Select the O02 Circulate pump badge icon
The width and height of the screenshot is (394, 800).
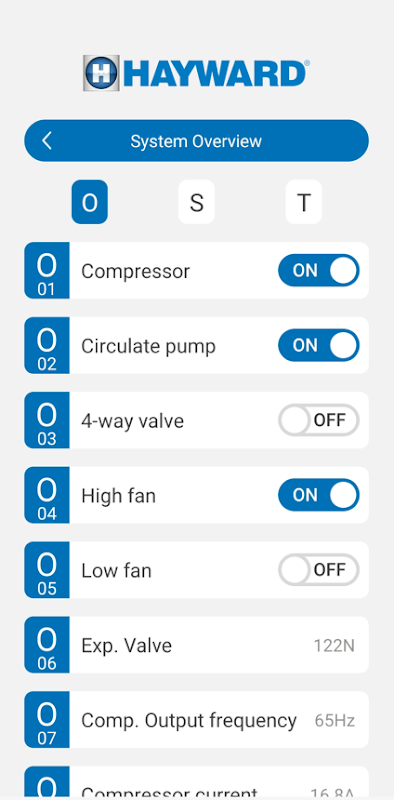click(47, 345)
